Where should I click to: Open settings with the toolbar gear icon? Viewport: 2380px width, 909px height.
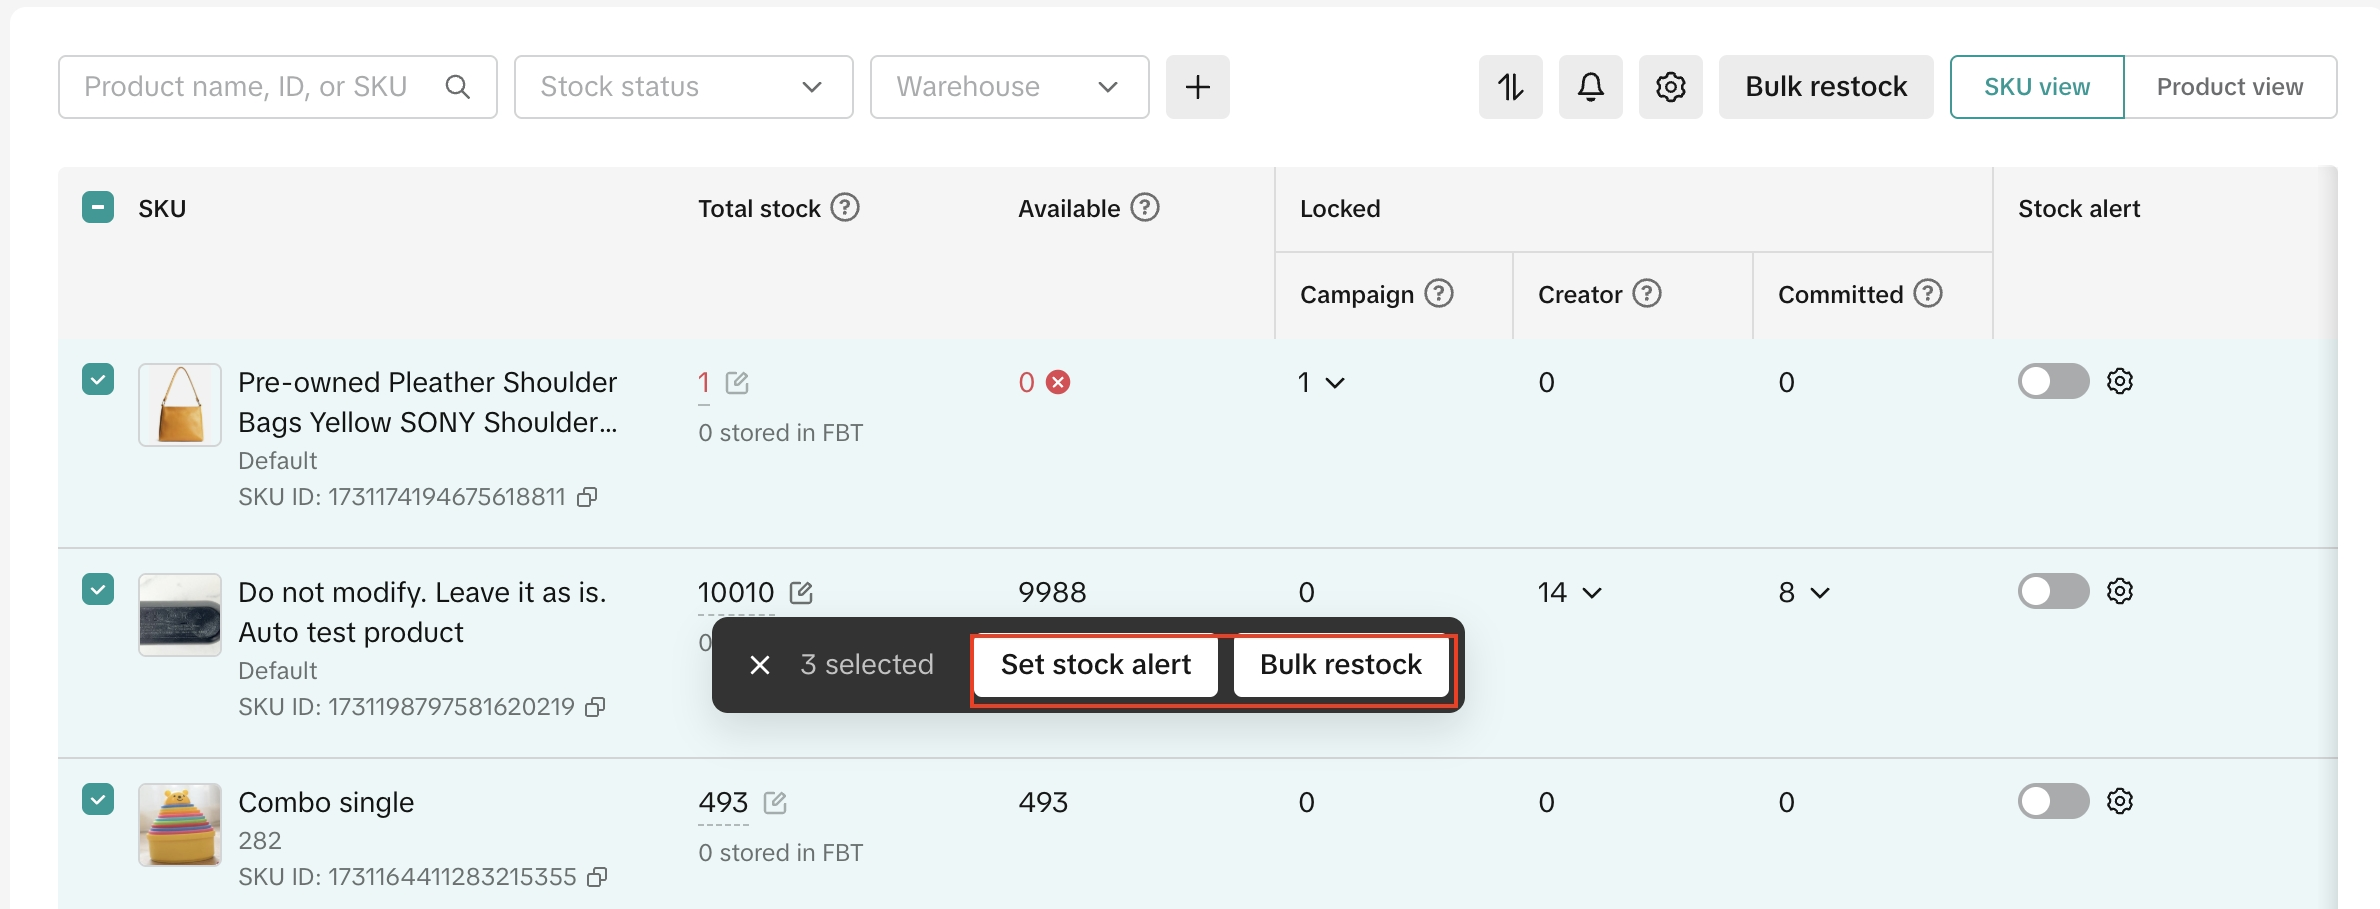click(x=1670, y=87)
